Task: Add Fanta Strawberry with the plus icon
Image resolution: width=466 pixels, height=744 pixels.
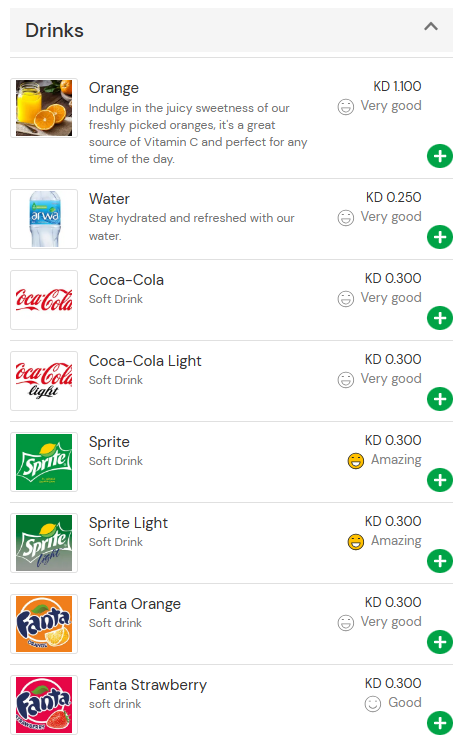Action: 439,723
